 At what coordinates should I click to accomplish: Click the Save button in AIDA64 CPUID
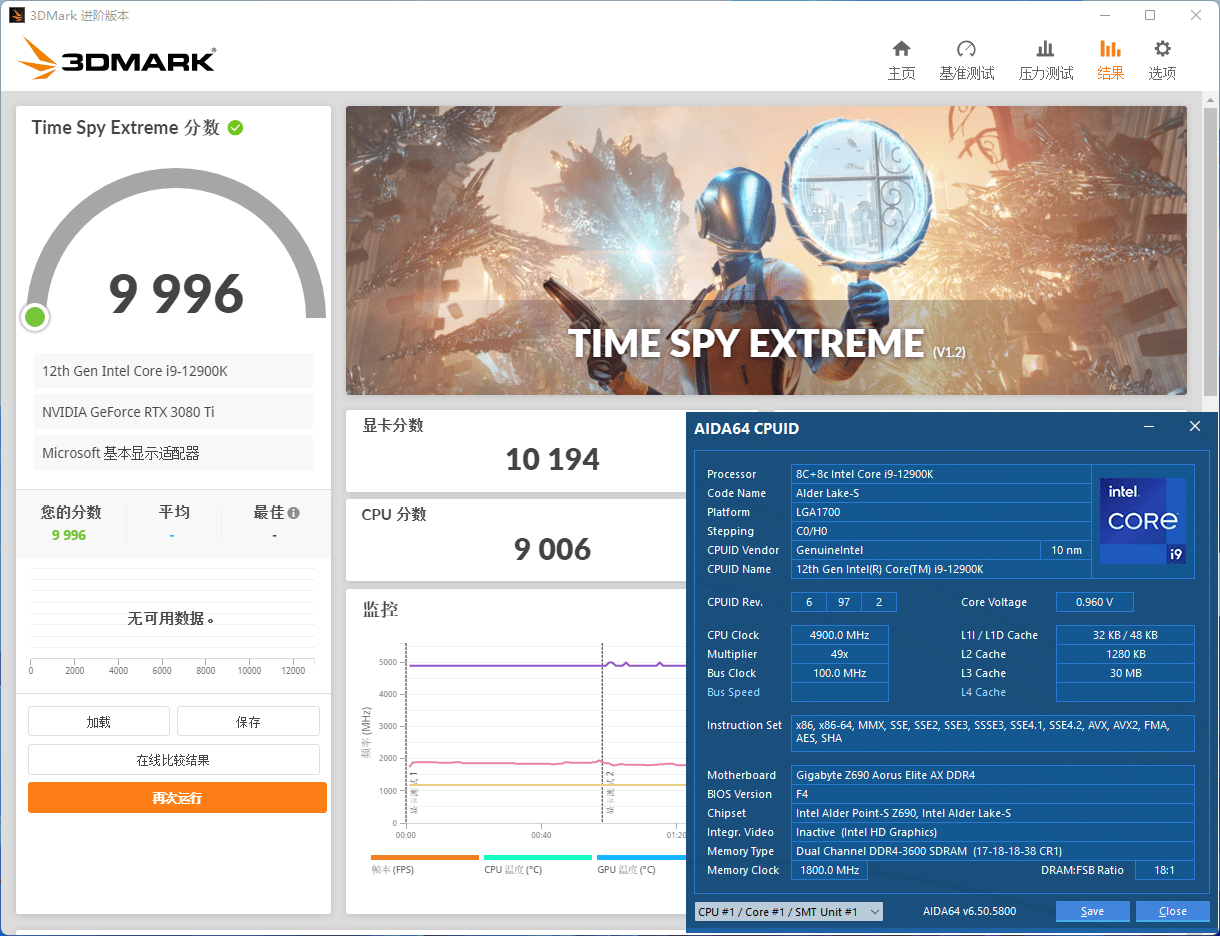click(1093, 911)
